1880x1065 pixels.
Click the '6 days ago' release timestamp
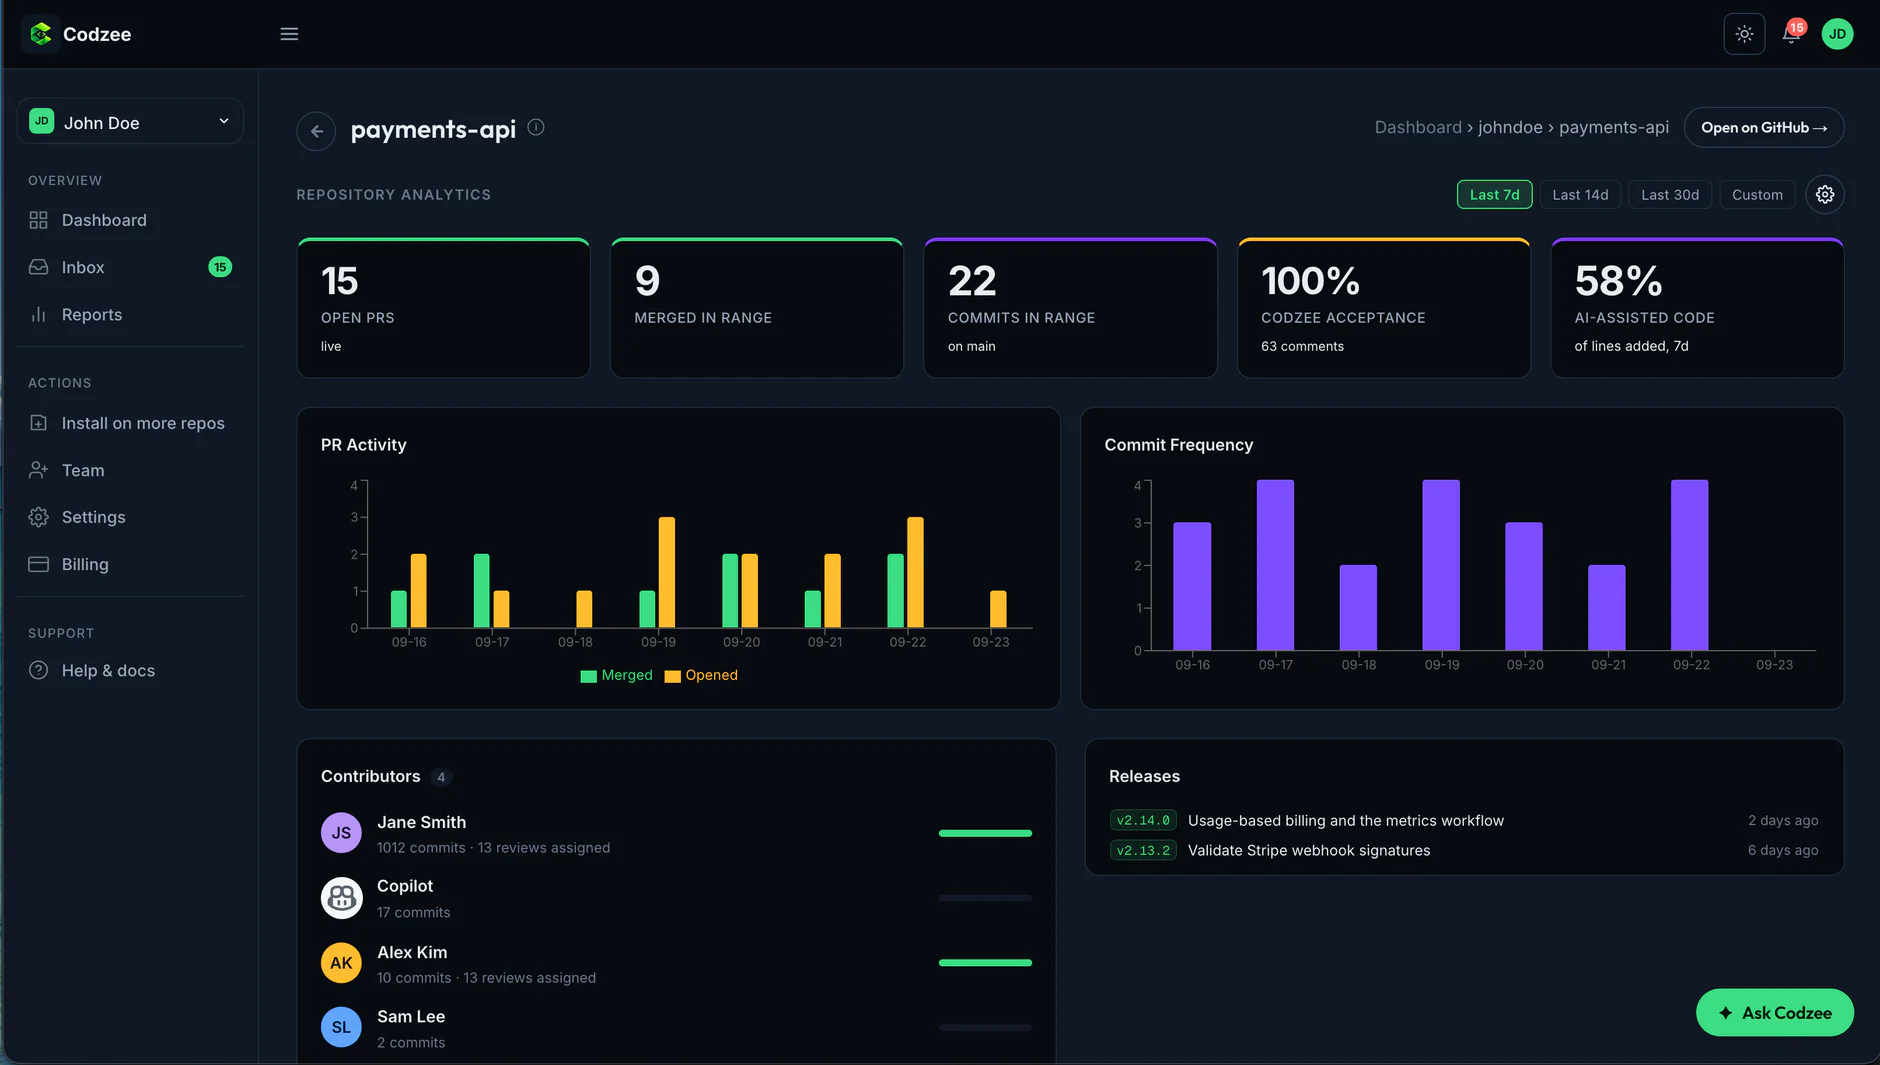(1783, 851)
